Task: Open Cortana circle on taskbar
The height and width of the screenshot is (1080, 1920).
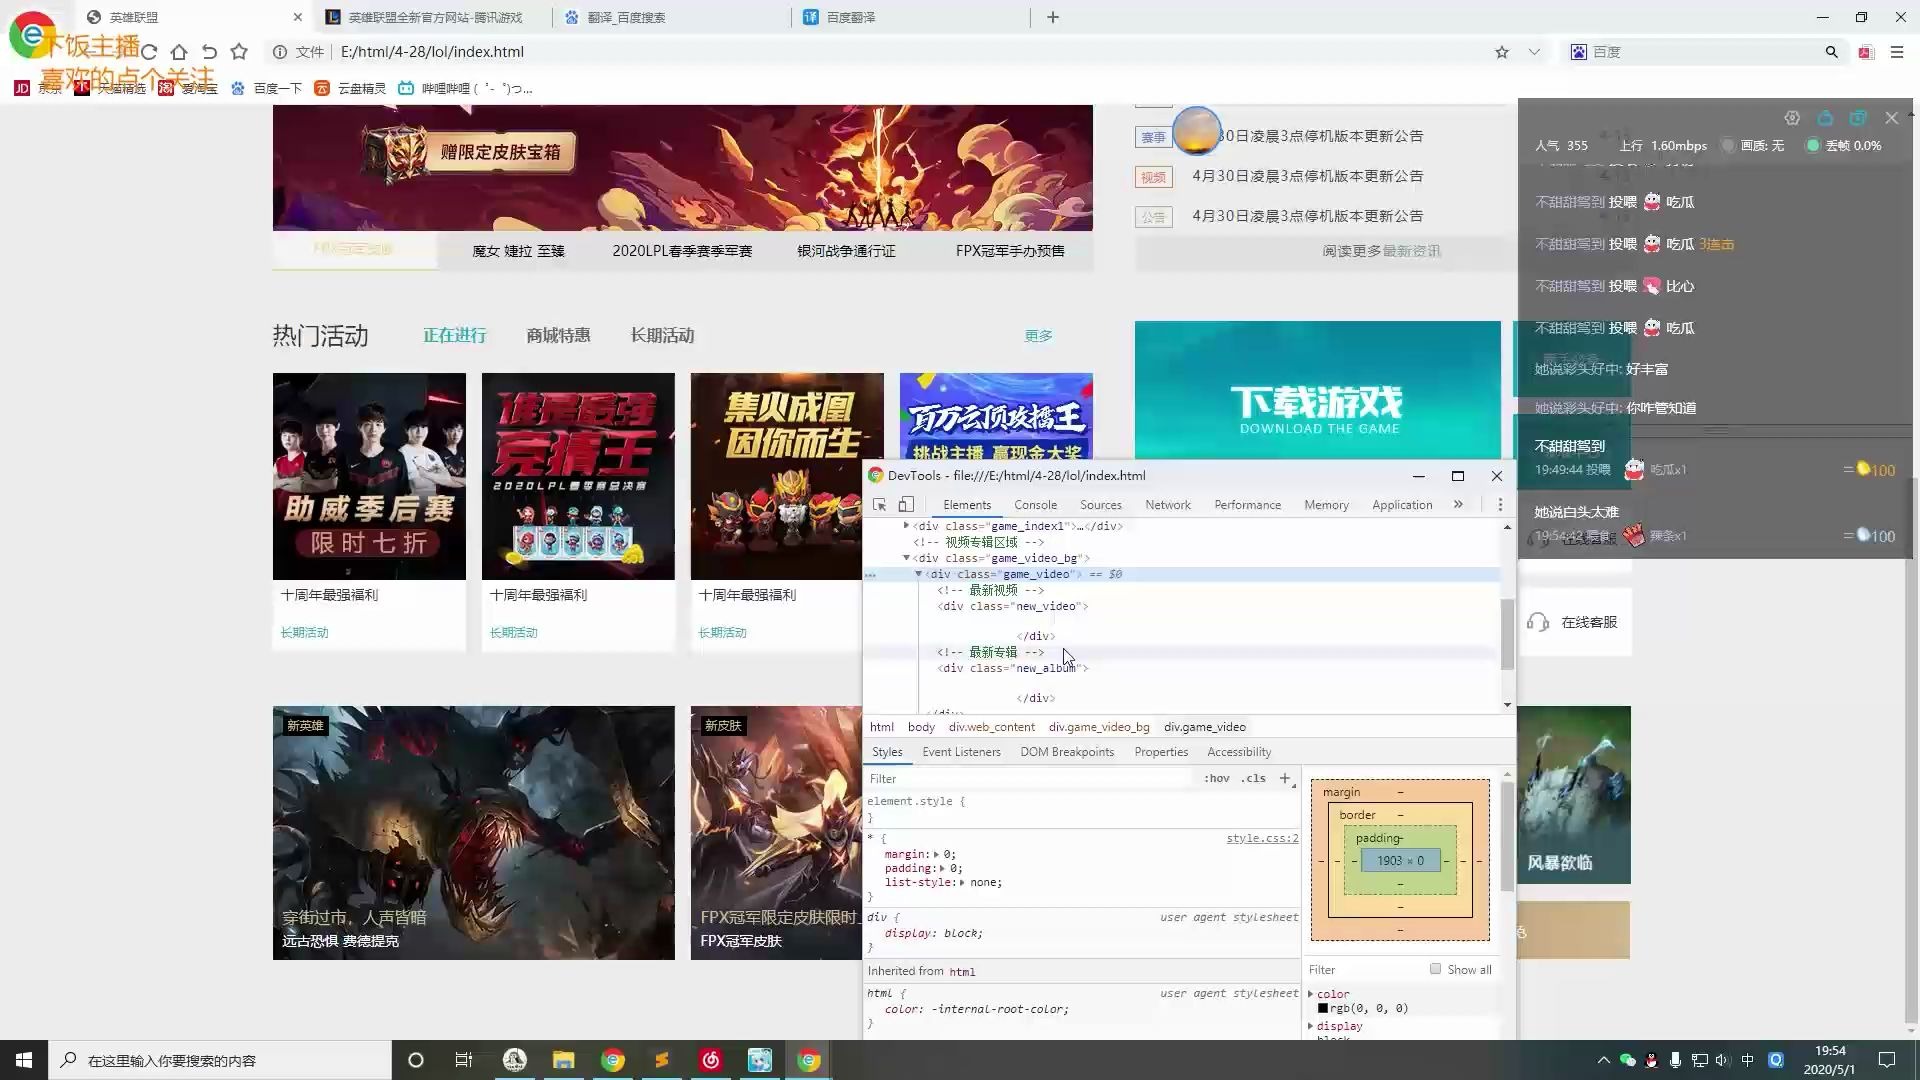Action: pos(416,1060)
